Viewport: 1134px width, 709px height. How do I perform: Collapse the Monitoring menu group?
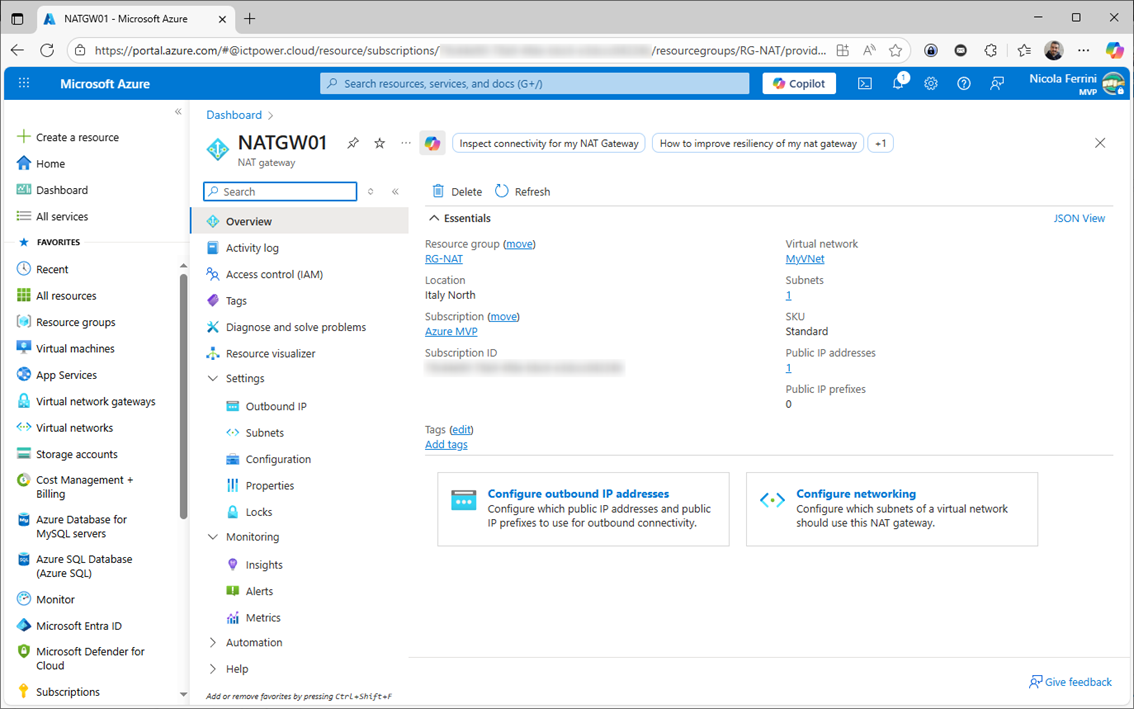click(x=213, y=537)
